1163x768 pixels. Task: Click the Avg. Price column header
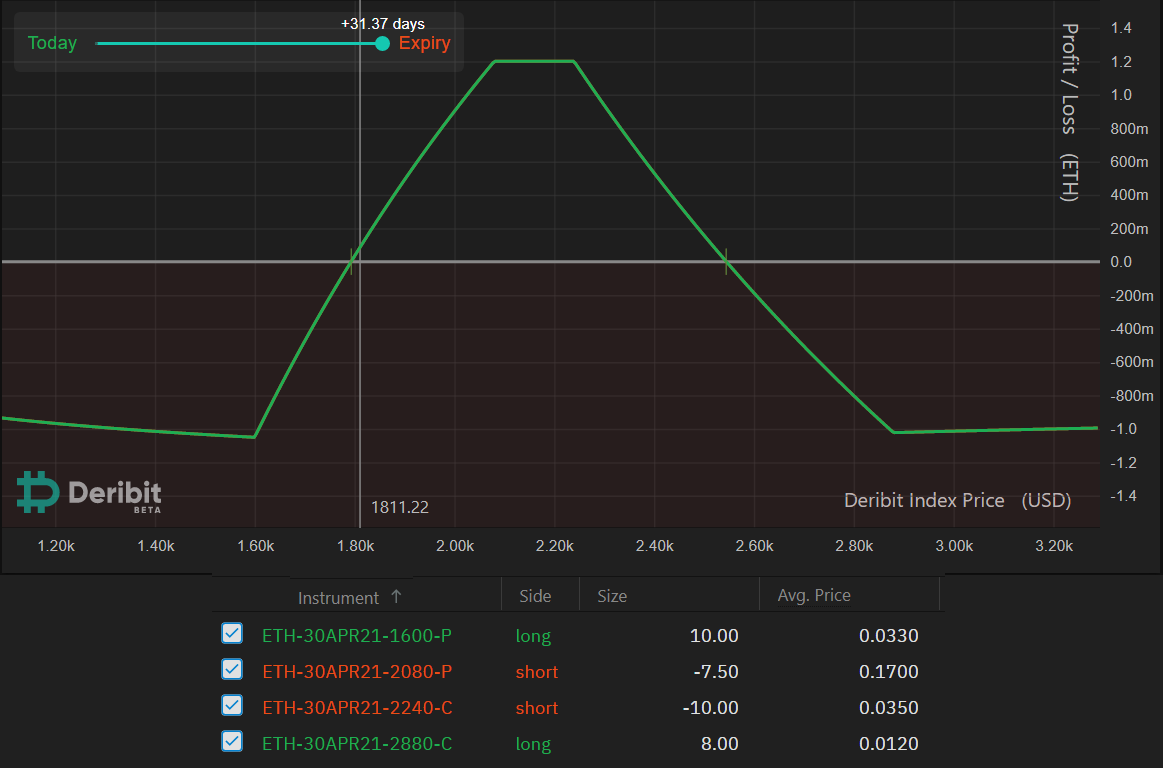pyautogui.click(x=814, y=596)
